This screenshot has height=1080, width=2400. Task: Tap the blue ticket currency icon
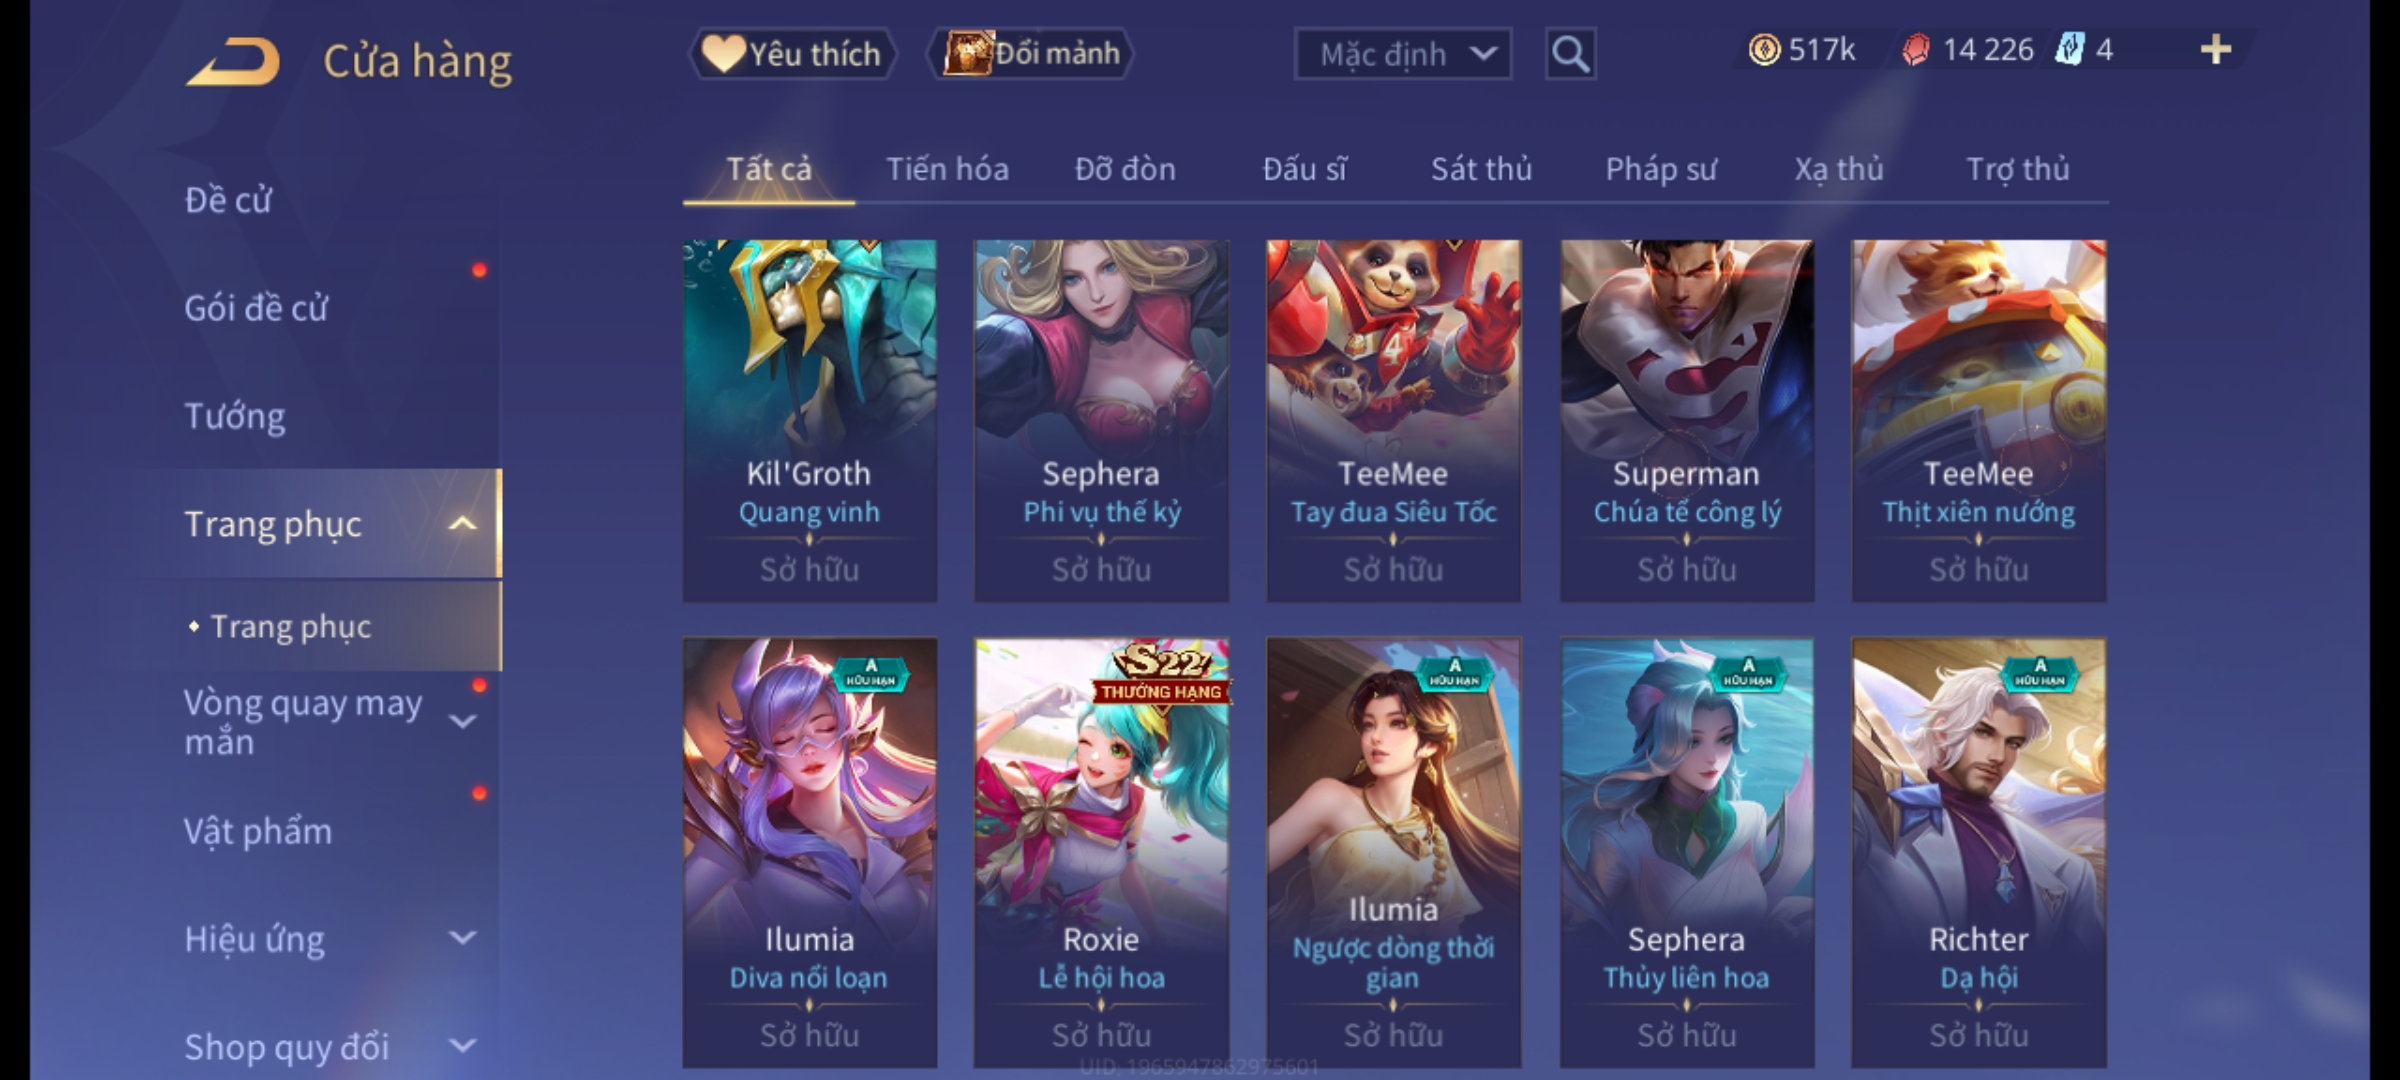(x=2068, y=49)
